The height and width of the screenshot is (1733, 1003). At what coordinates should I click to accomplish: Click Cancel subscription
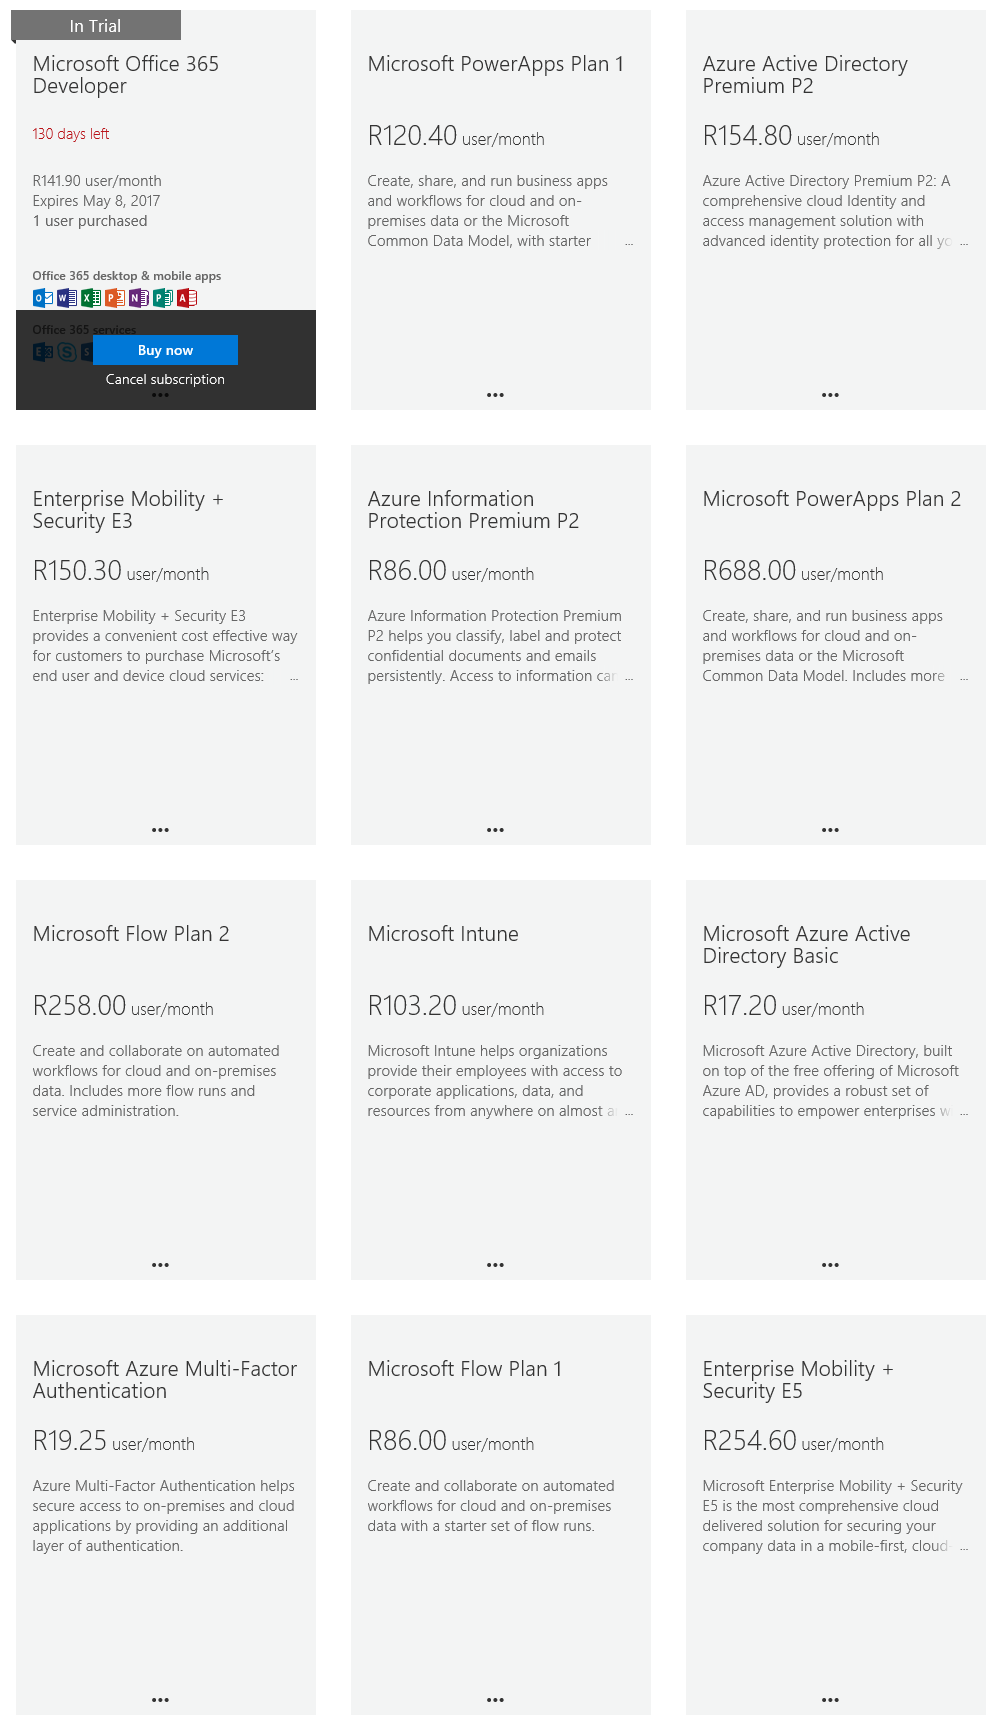(x=164, y=379)
